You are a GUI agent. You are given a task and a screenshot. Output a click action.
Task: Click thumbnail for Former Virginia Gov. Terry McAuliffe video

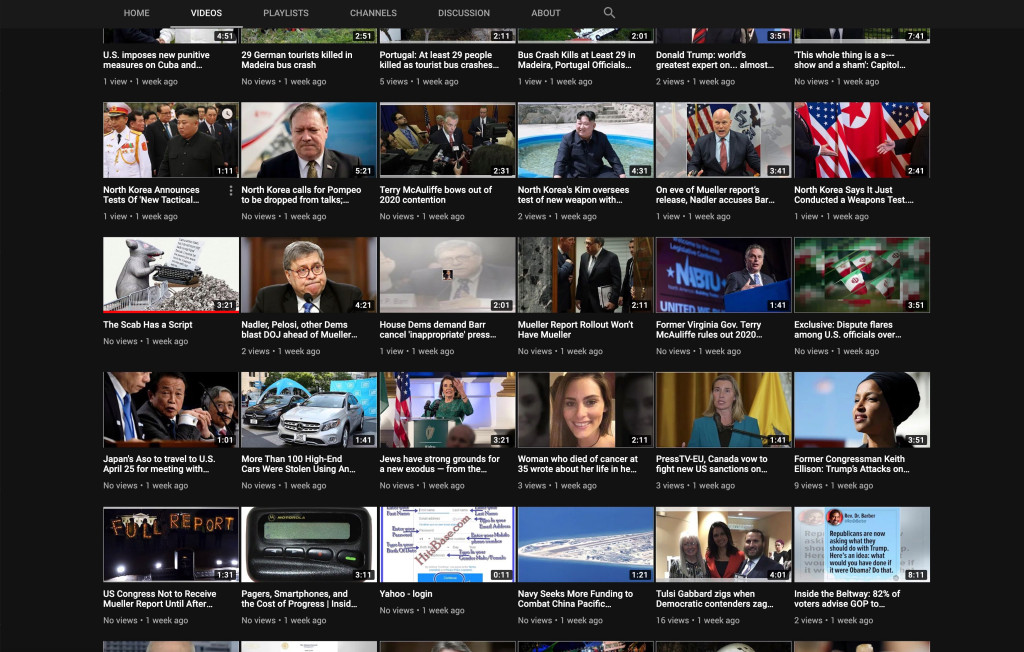724,275
